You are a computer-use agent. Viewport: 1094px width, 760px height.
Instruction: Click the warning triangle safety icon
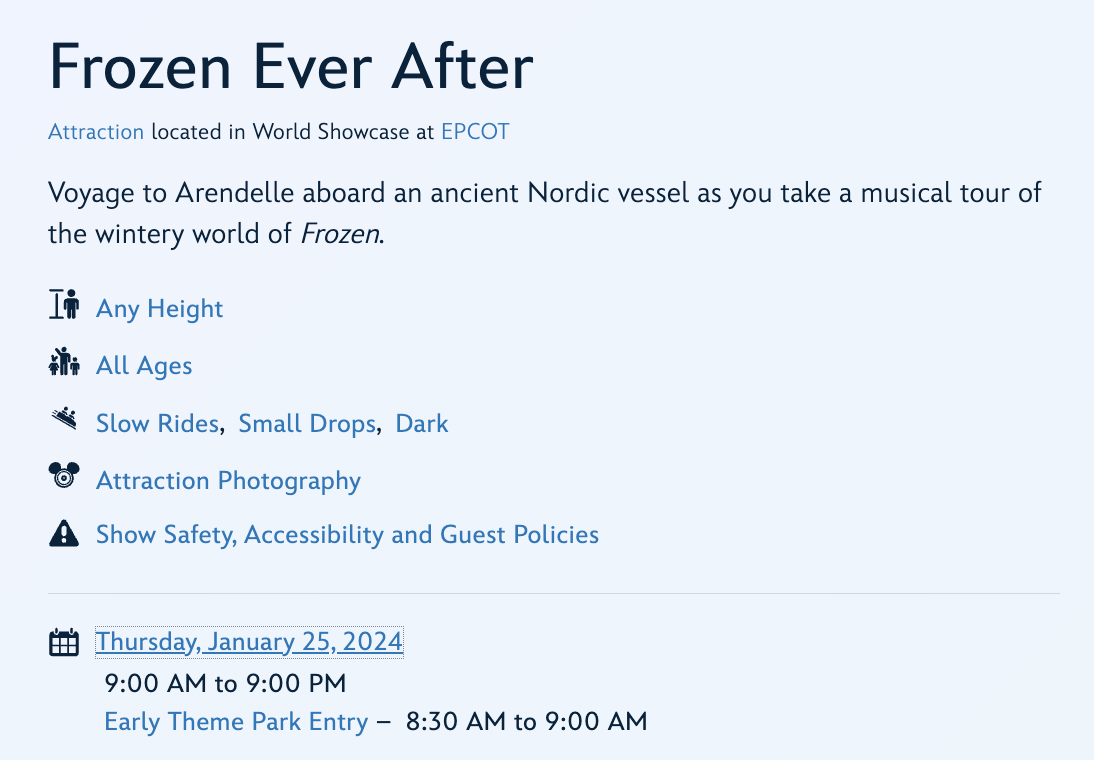(63, 535)
